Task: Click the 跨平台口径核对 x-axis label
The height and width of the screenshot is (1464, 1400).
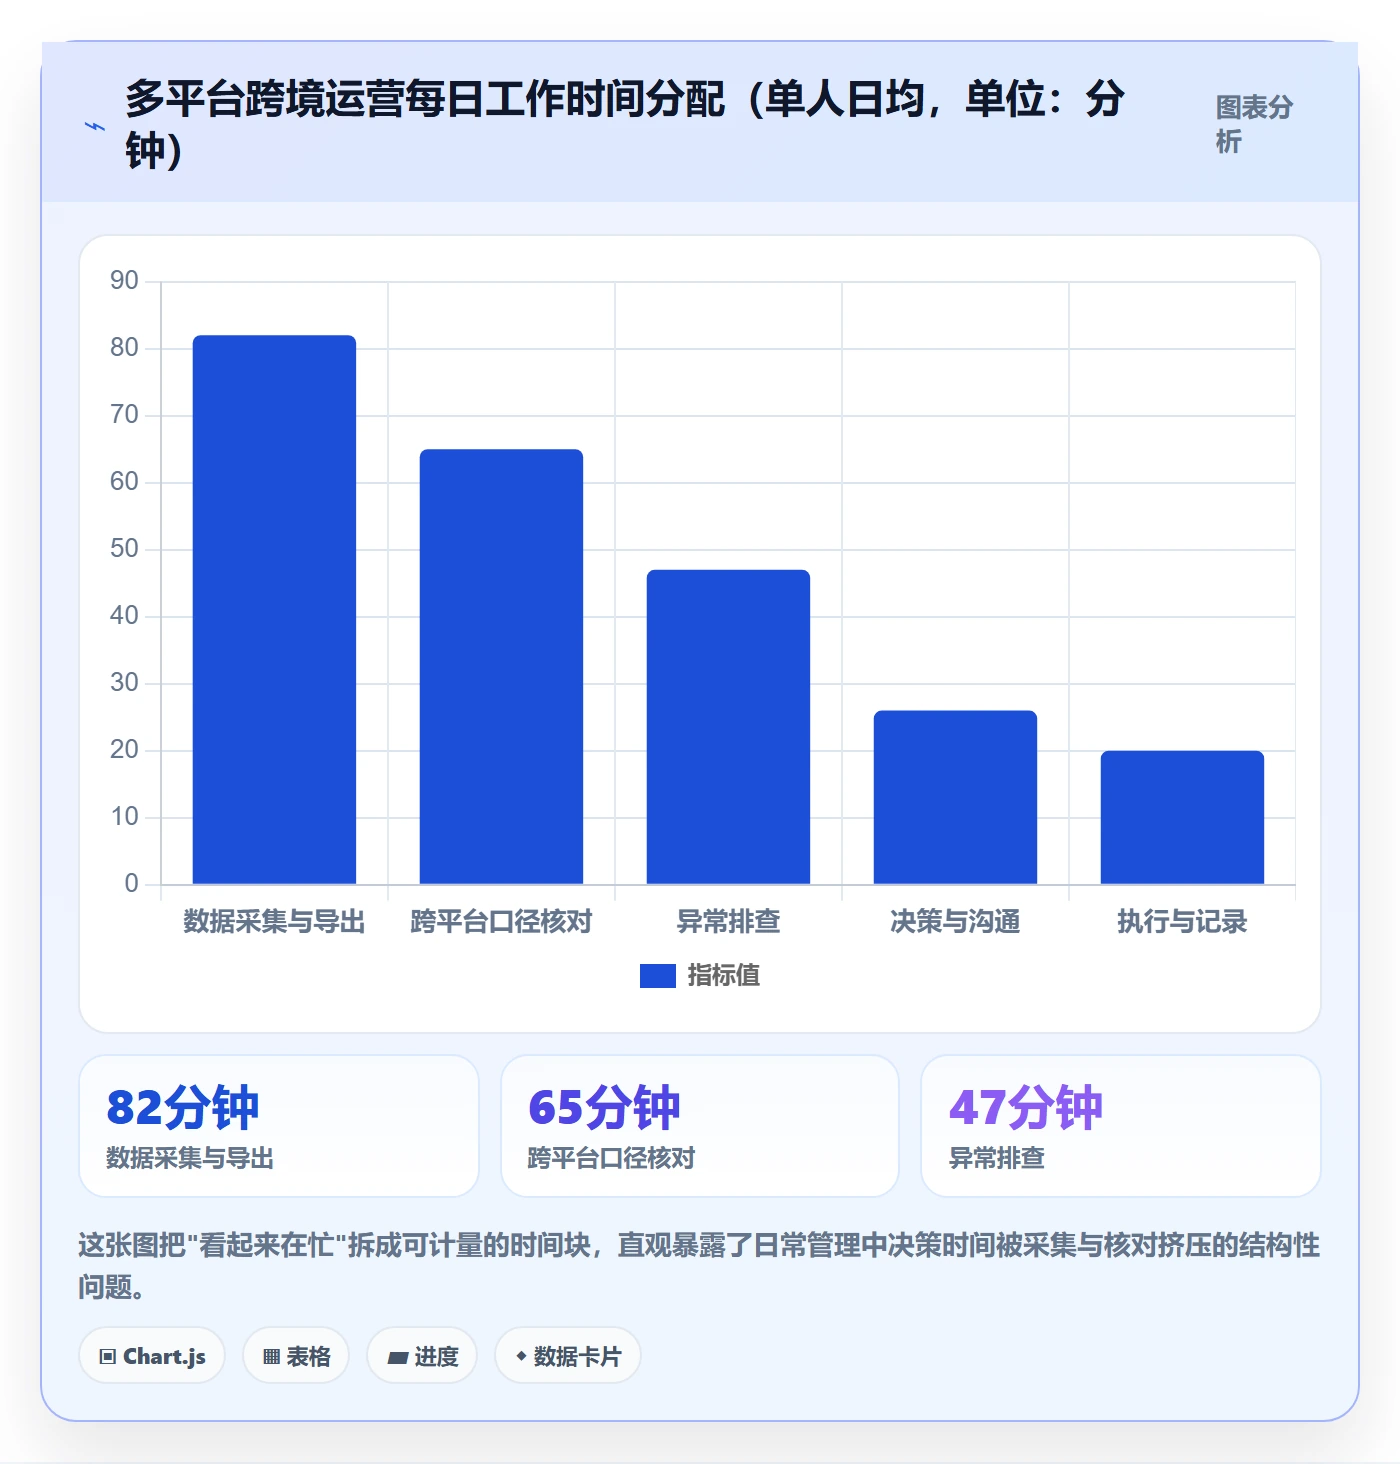Action: [x=501, y=921]
